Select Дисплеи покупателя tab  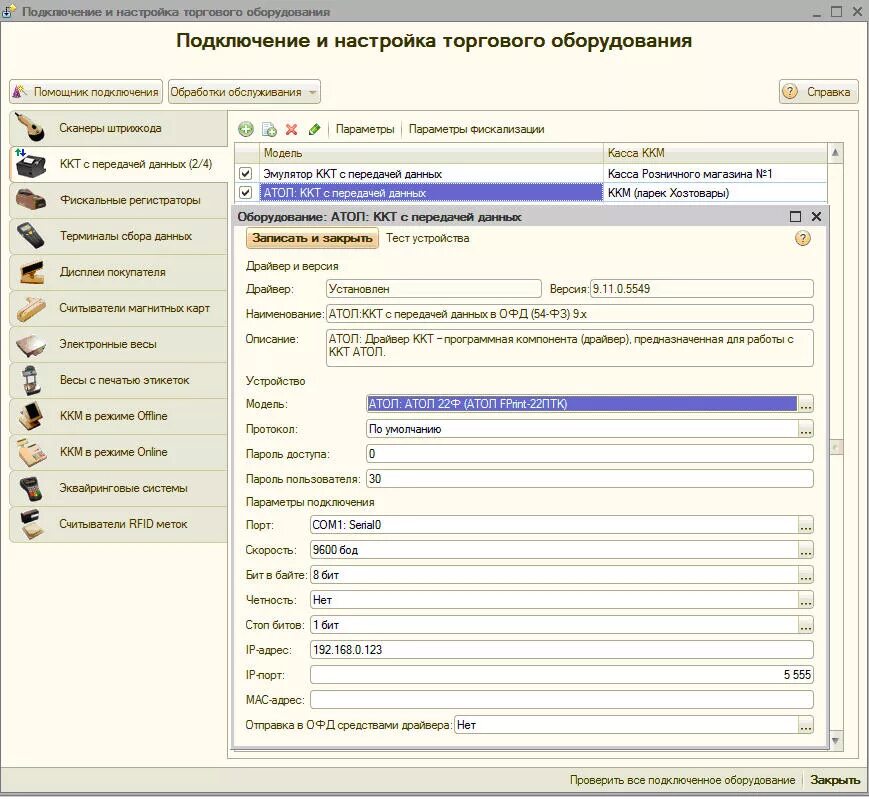click(118, 272)
